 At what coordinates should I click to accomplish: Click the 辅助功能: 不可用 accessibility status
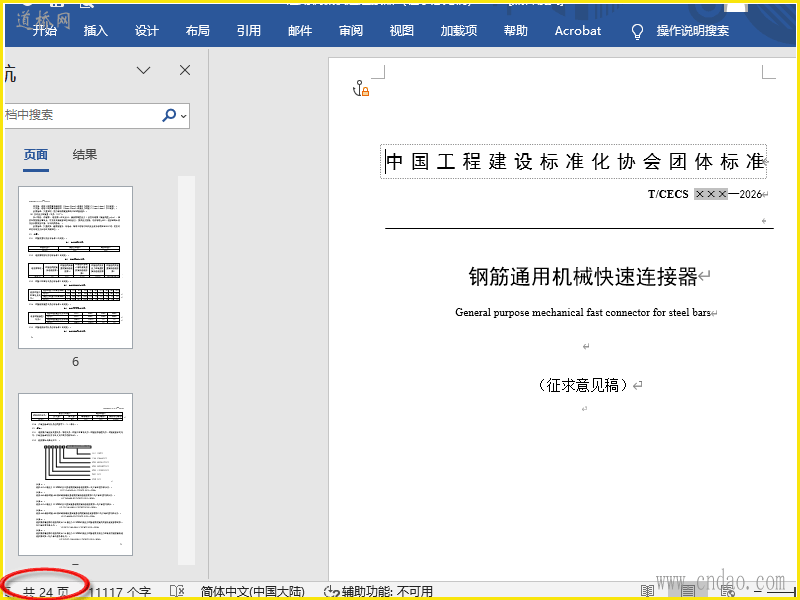(379, 591)
